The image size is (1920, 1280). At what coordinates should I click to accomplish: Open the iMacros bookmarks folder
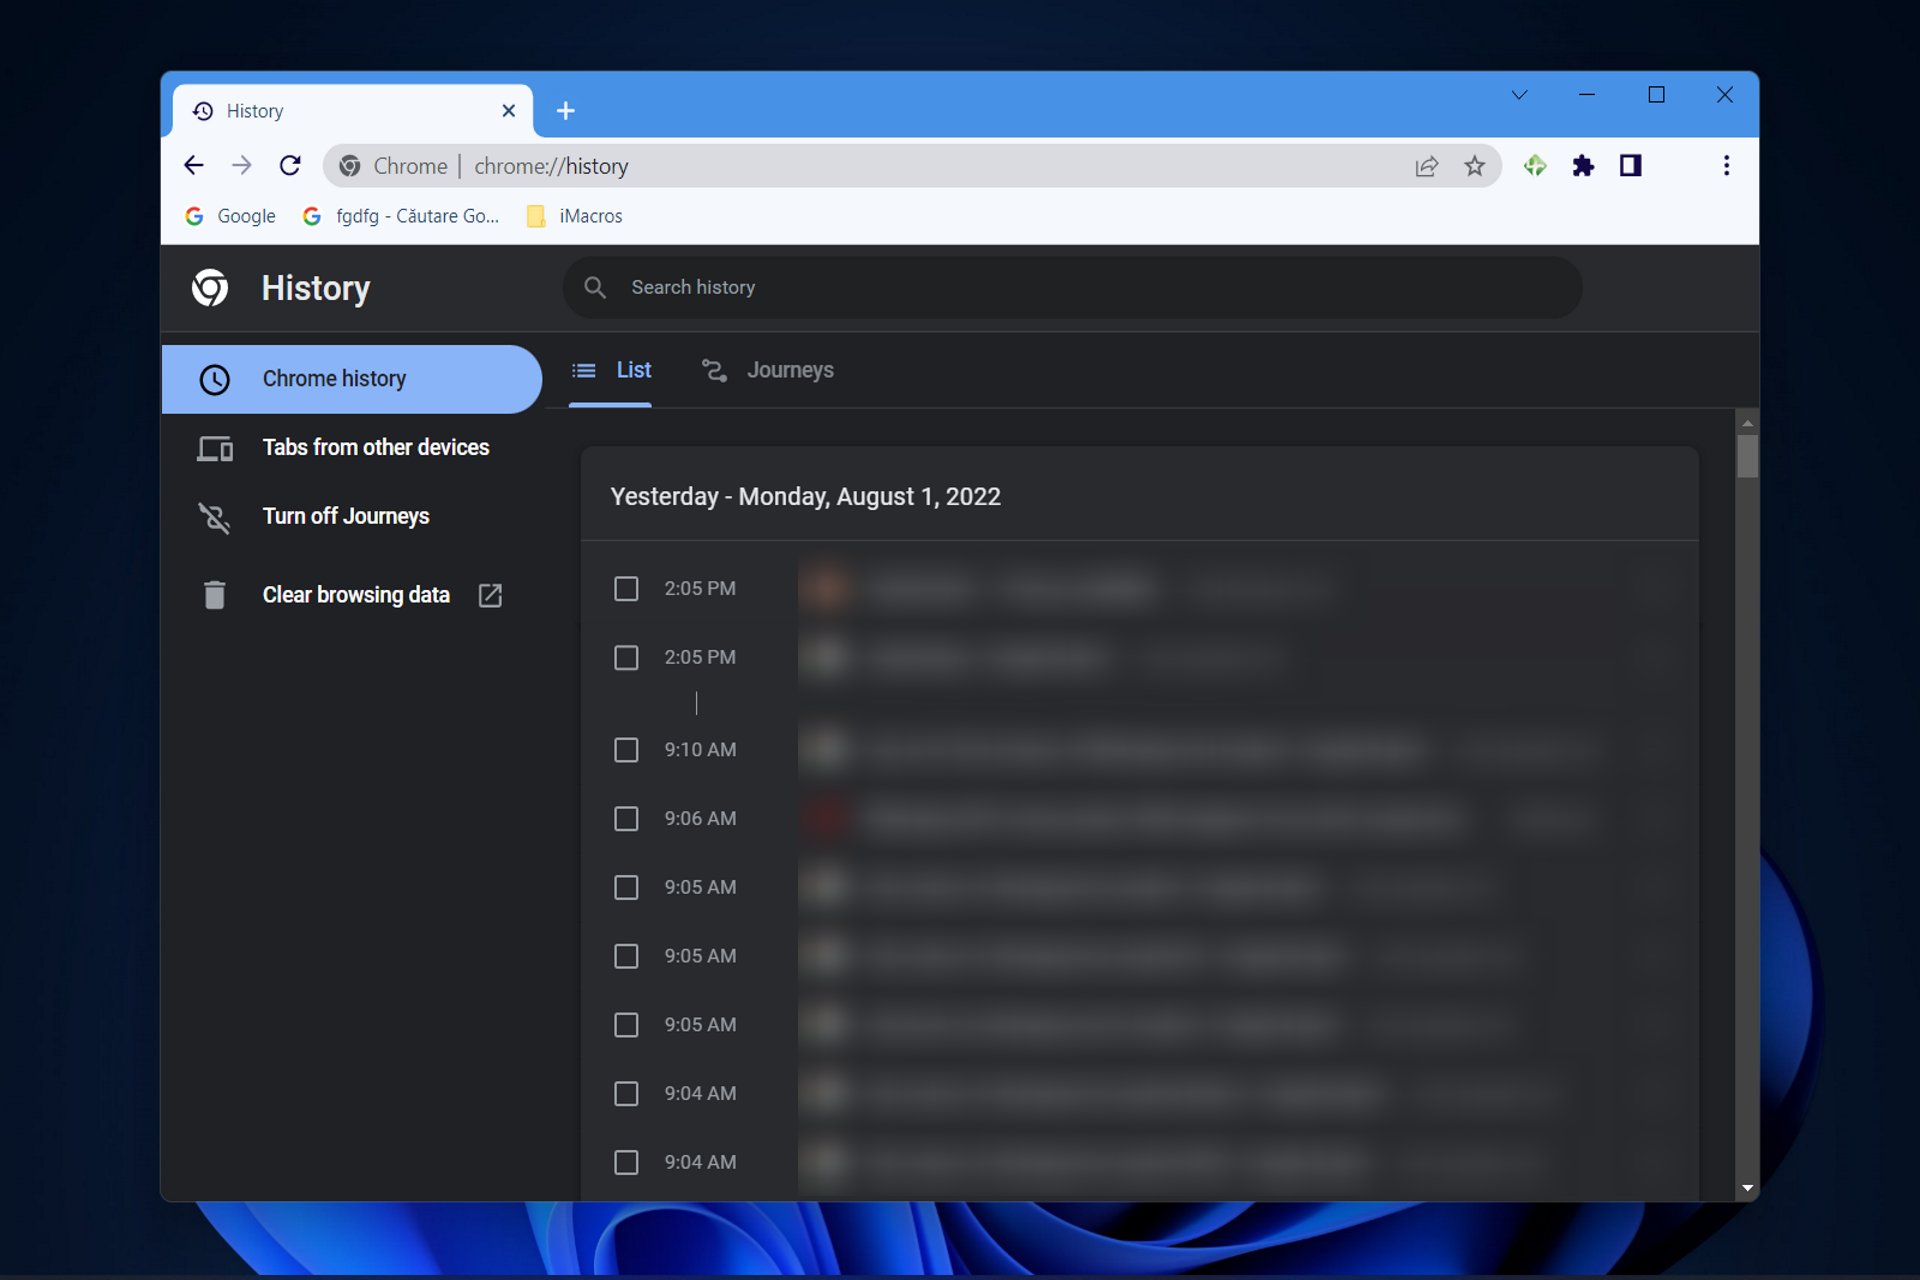point(575,216)
